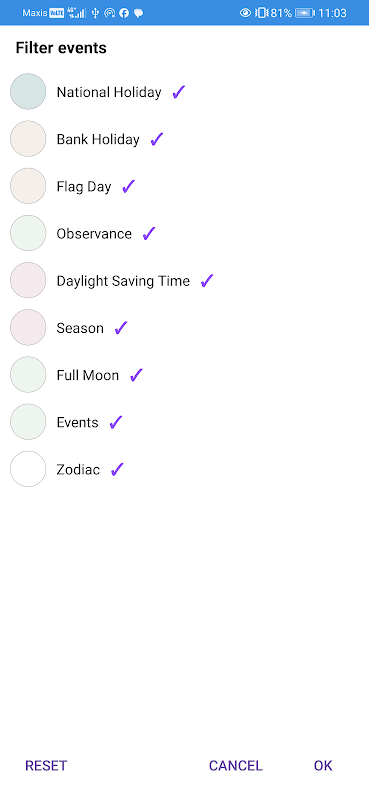Uncheck the Zodiac checkmark
369x800 pixels.
coord(117,469)
